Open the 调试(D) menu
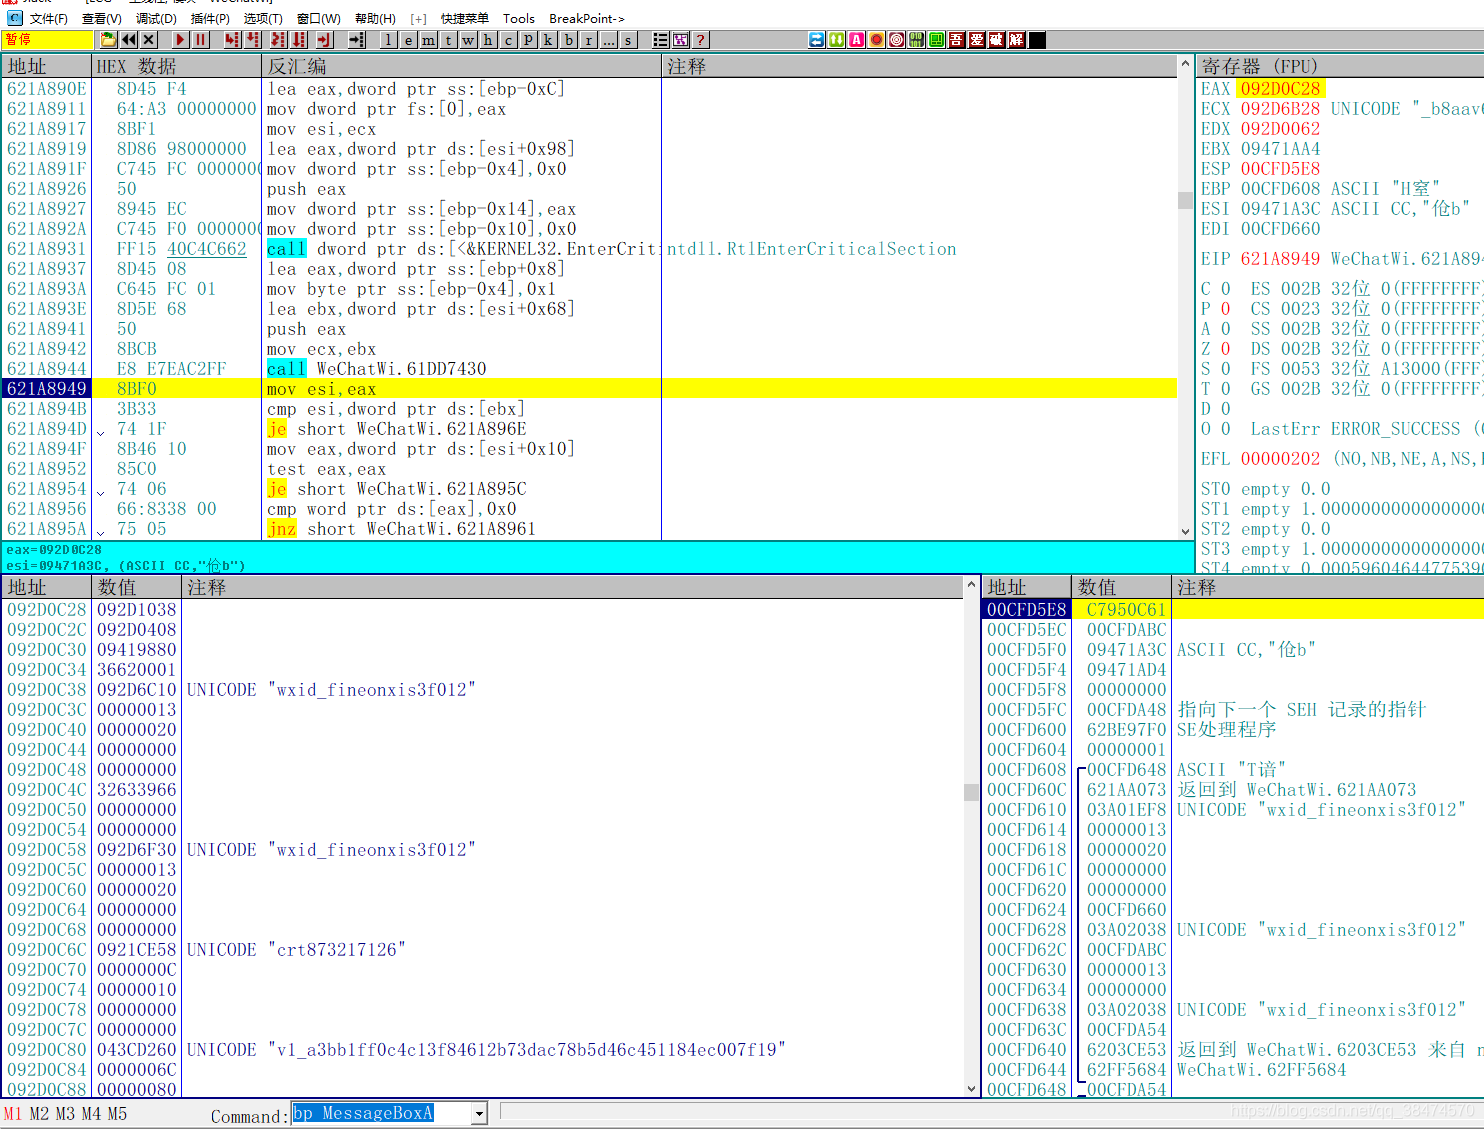Screen dimensions: 1484x1129 [156, 18]
